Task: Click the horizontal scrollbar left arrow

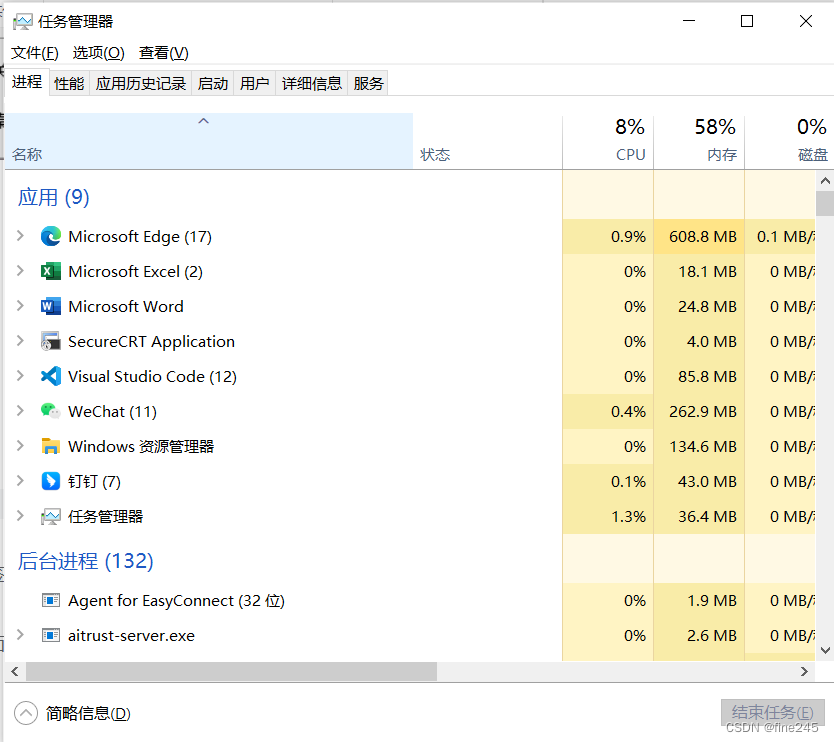Action: click(x=15, y=672)
